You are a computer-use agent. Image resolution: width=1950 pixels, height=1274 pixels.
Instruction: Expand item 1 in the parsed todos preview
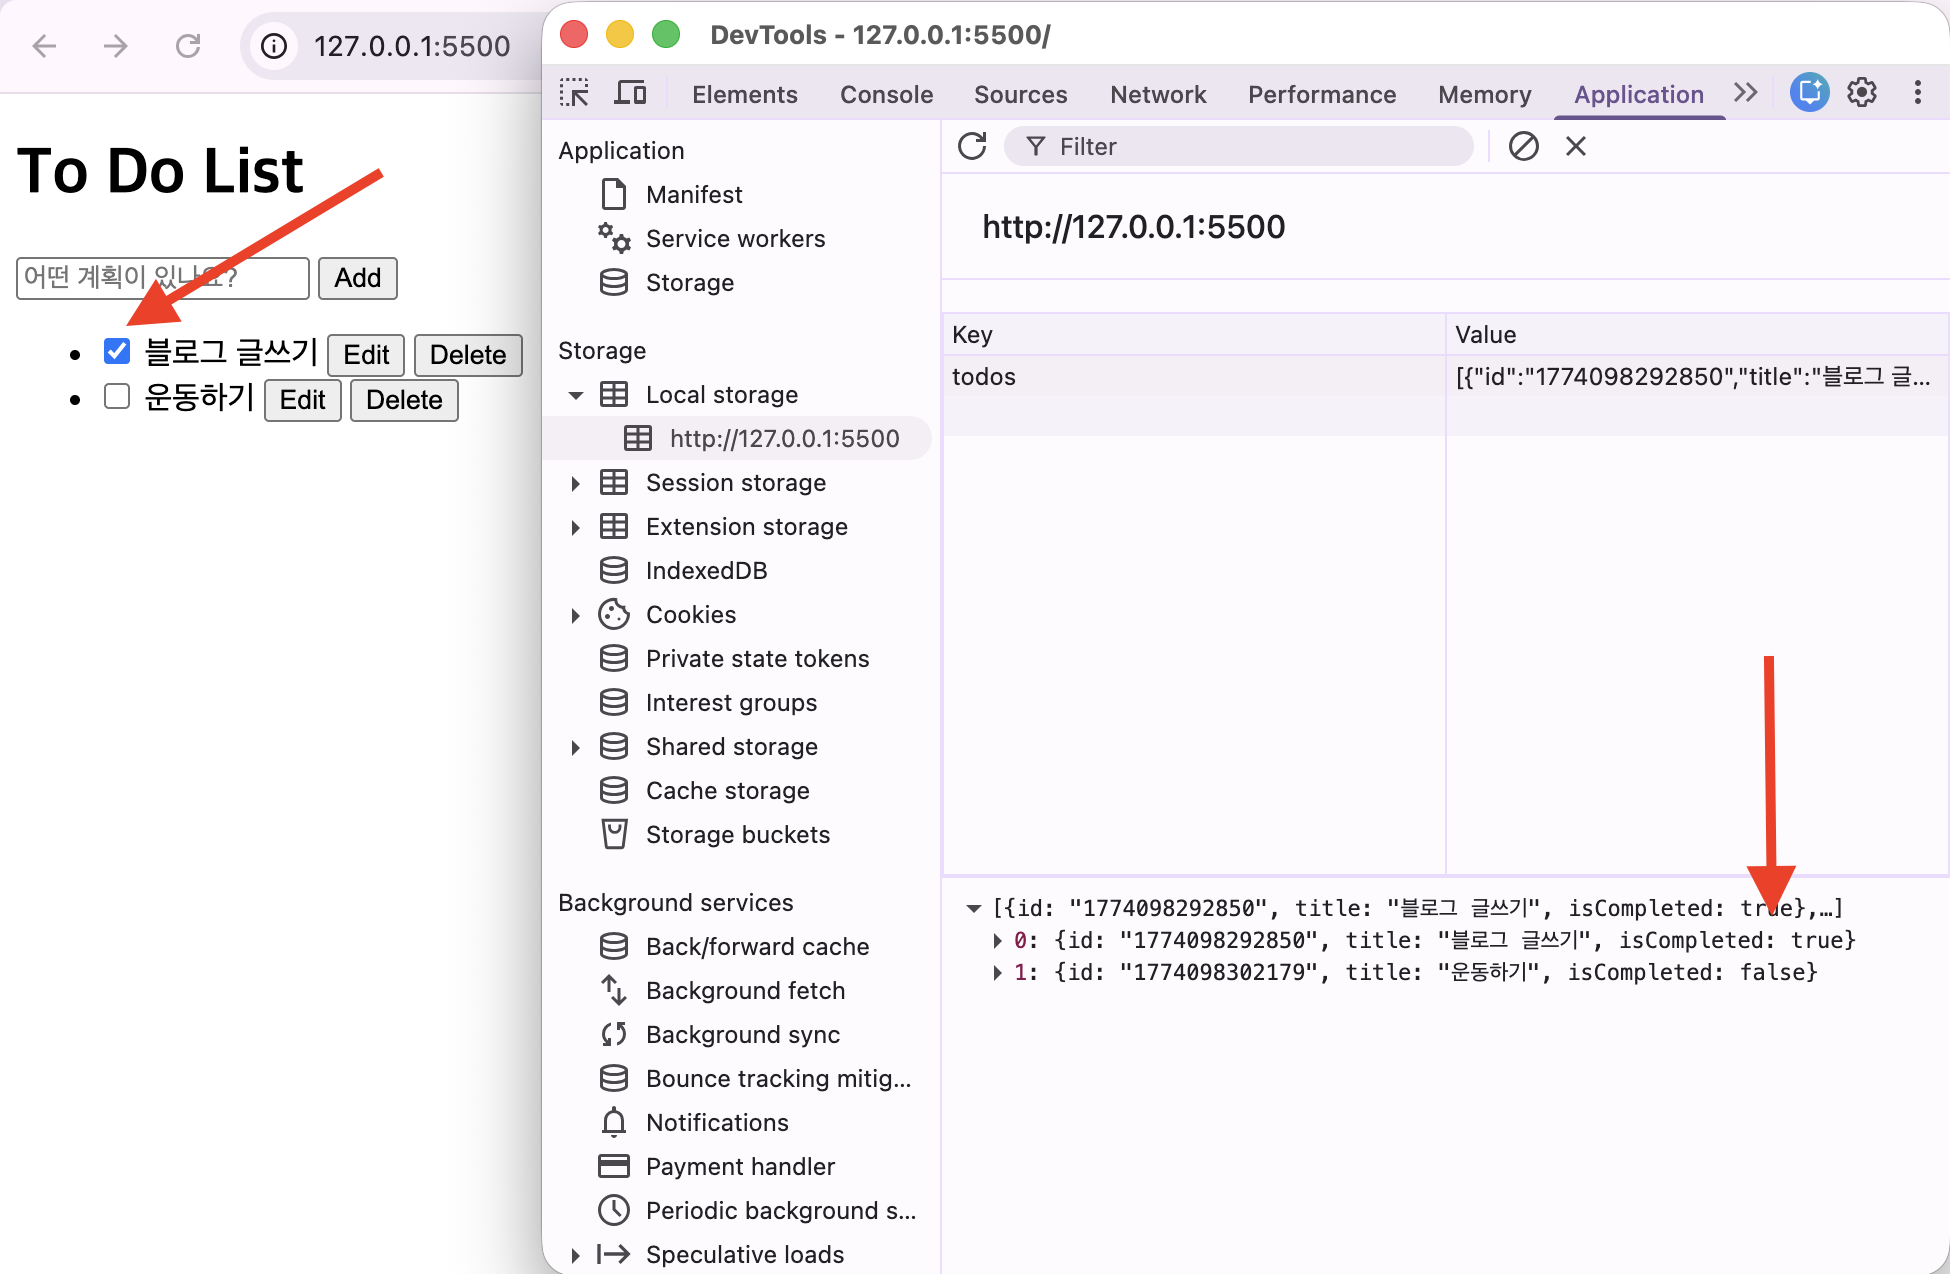click(x=997, y=972)
